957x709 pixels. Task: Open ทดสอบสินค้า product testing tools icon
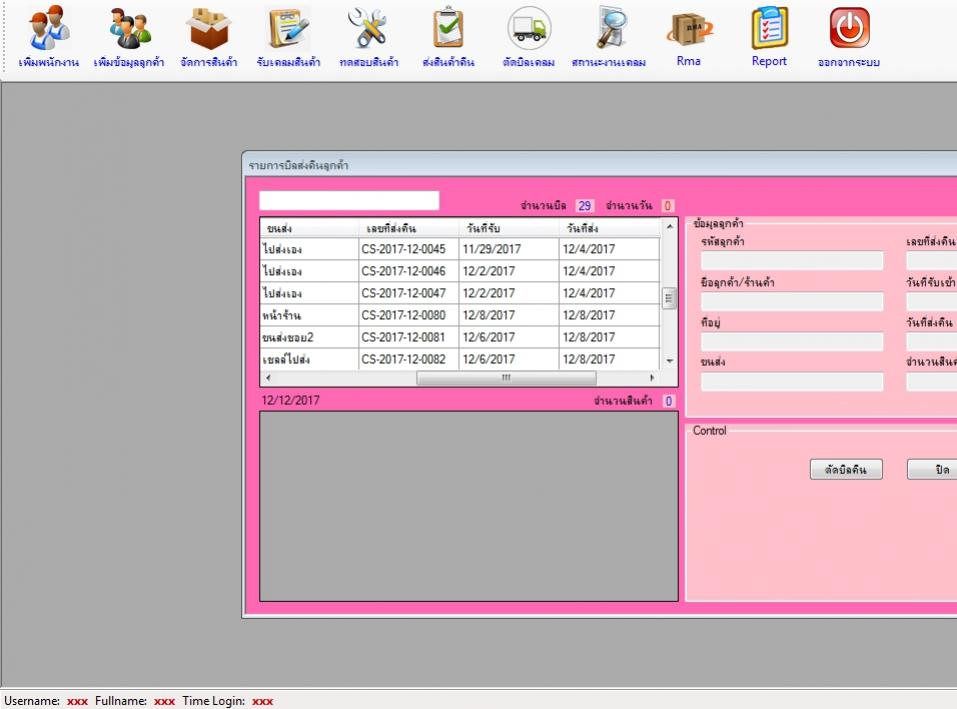click(369, 37)
